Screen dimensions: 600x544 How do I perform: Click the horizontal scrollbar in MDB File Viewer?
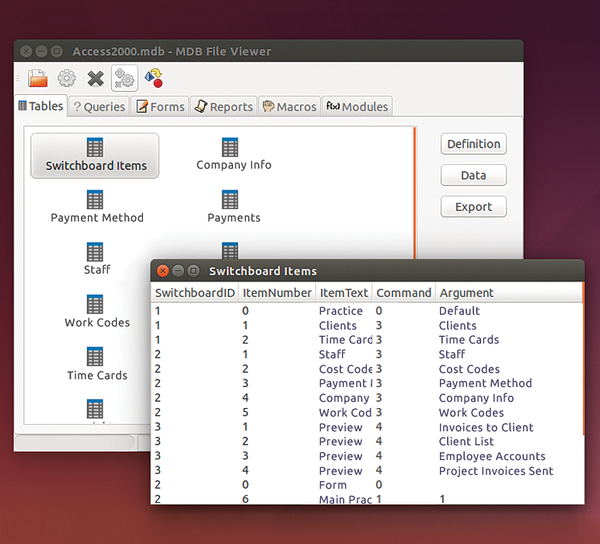[x=75, y=442]
